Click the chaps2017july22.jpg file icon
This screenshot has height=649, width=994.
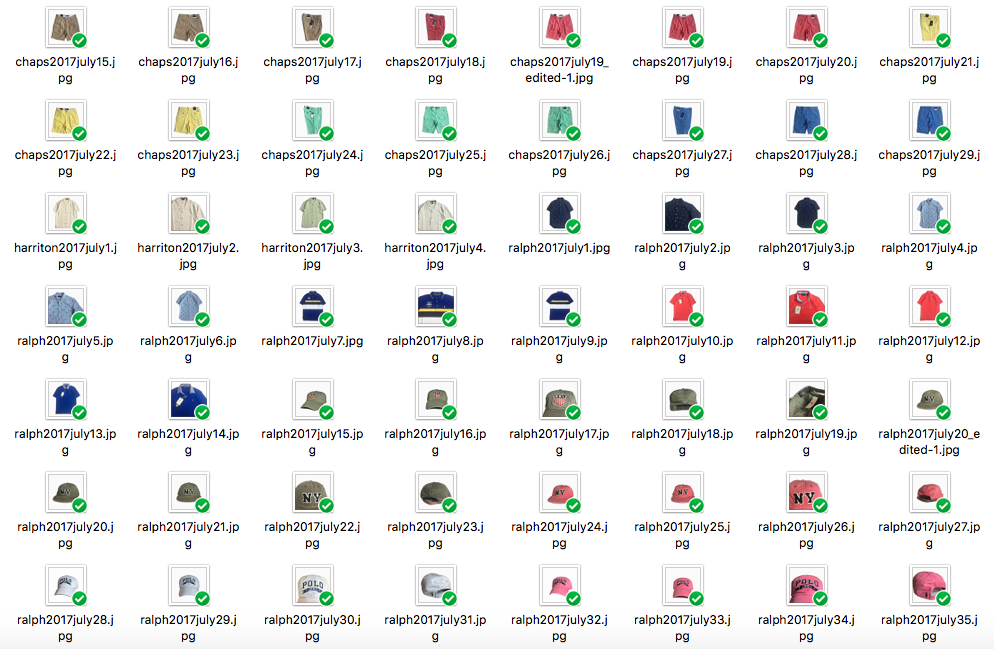click(65, 120)
